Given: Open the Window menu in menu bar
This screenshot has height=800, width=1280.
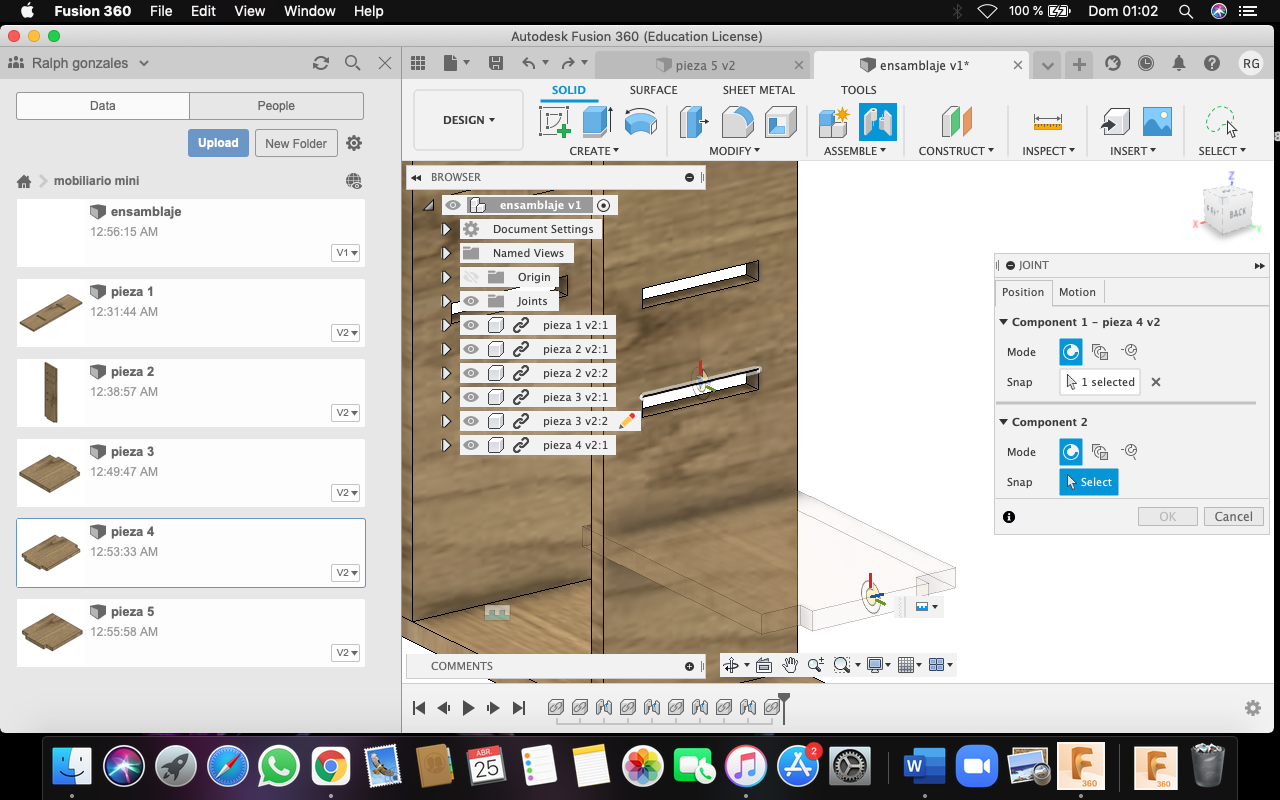Looking at the screenshot, I should pos(310,11).
